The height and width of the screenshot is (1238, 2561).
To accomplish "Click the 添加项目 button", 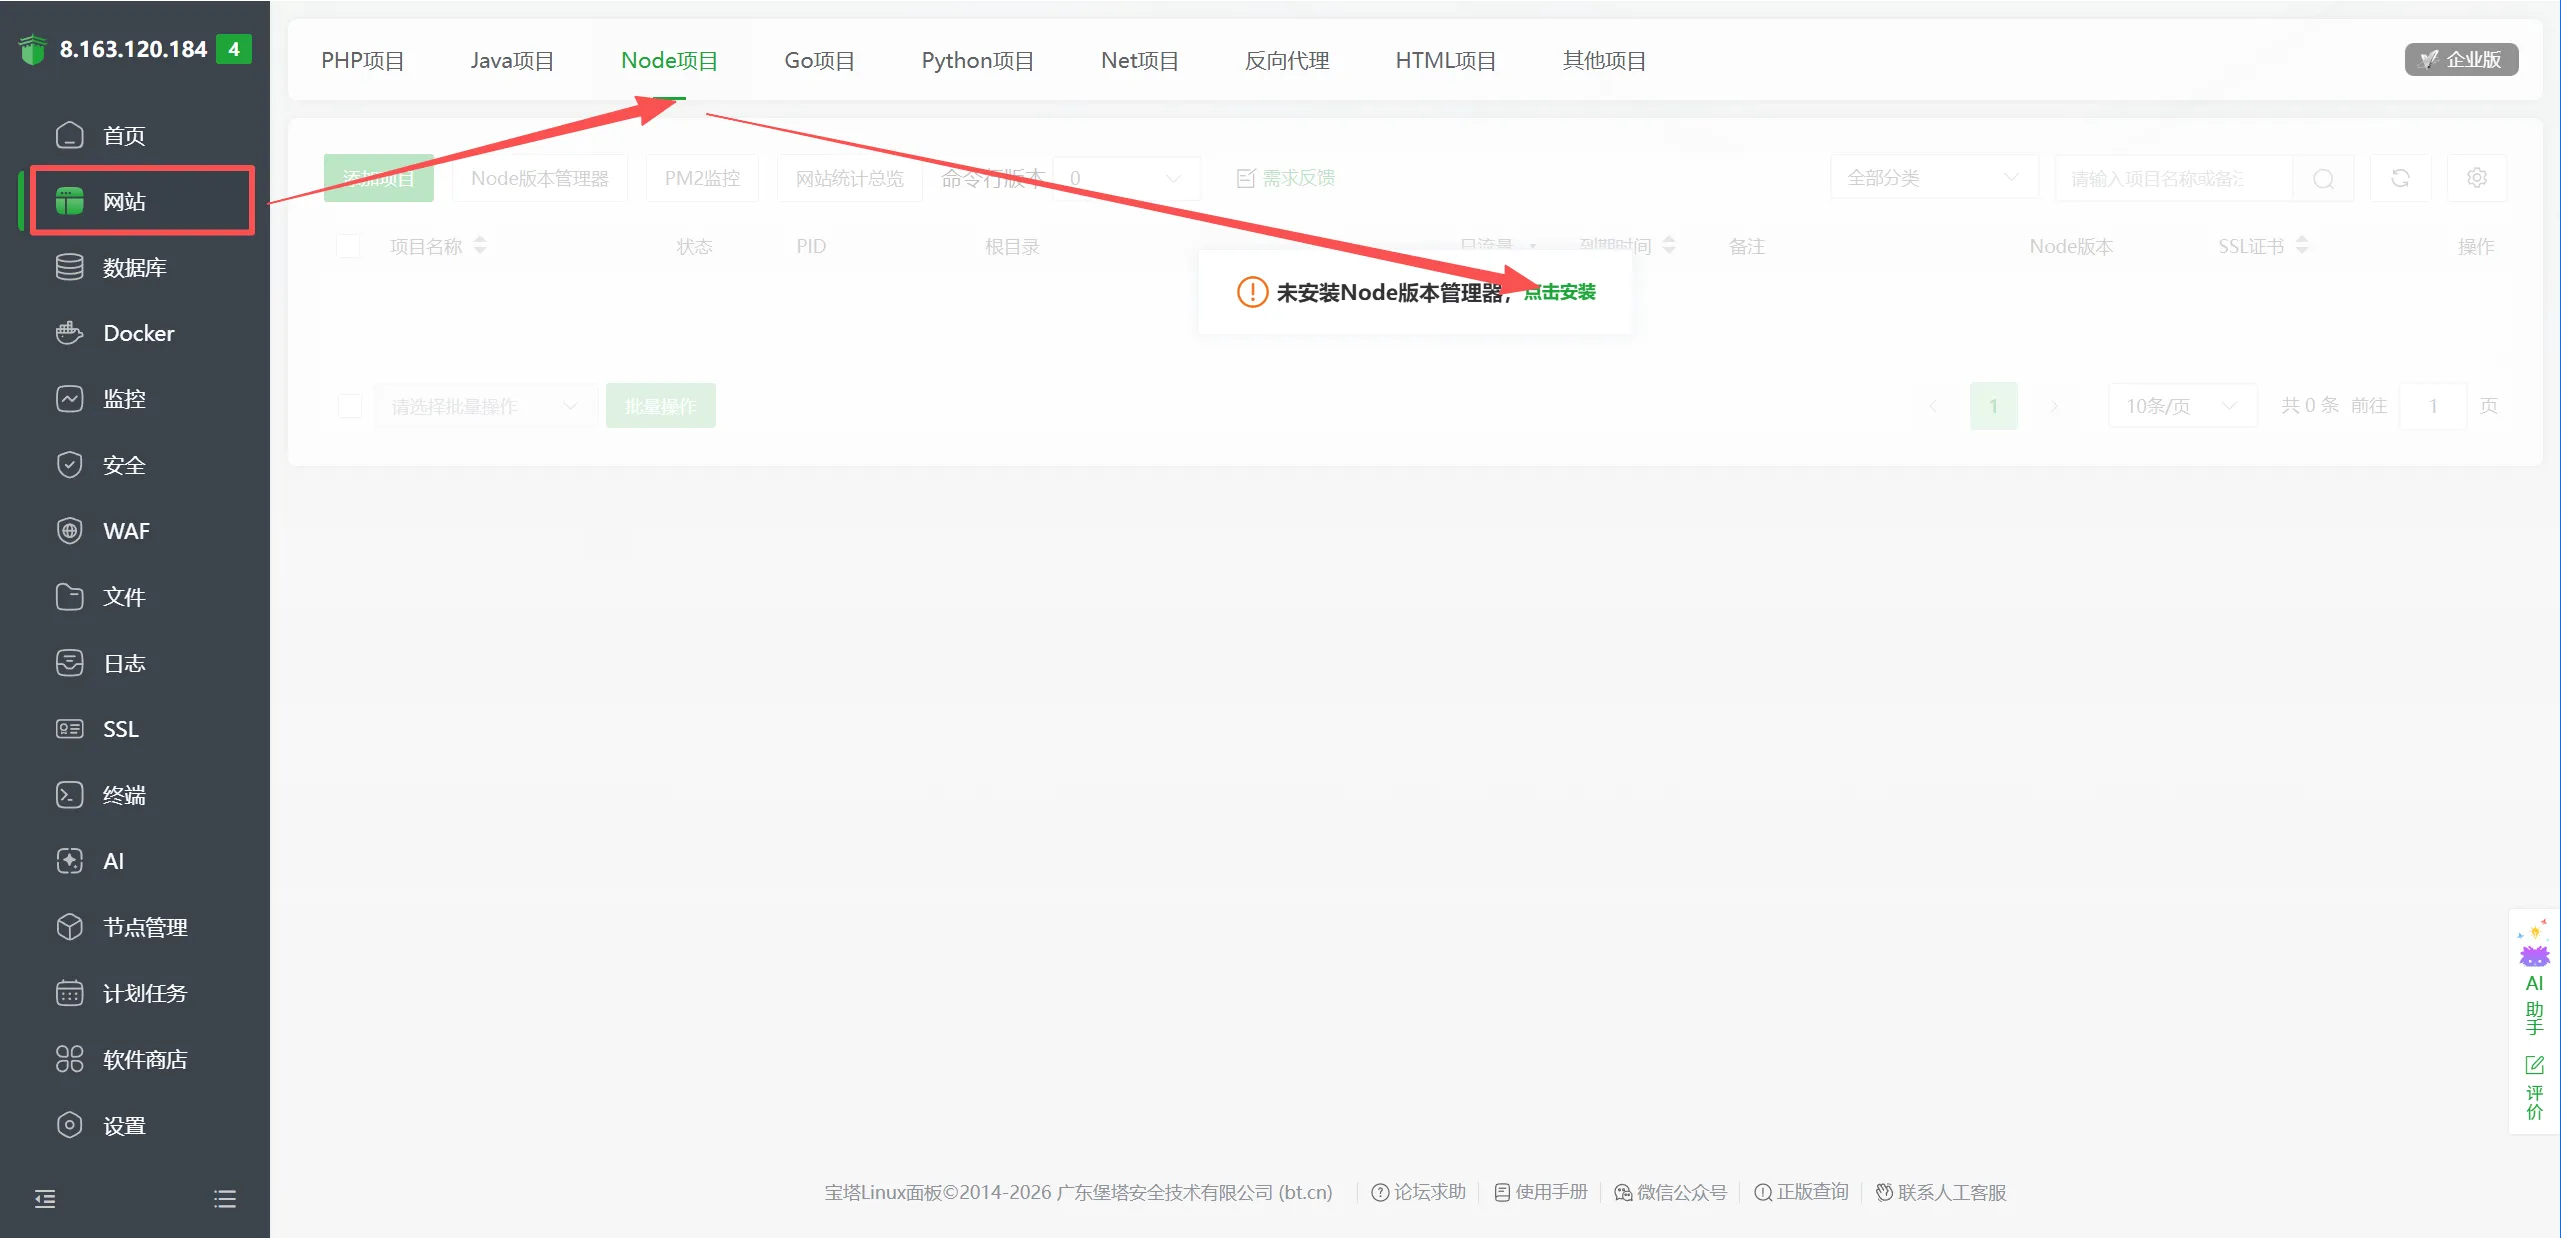I will 379,178.
